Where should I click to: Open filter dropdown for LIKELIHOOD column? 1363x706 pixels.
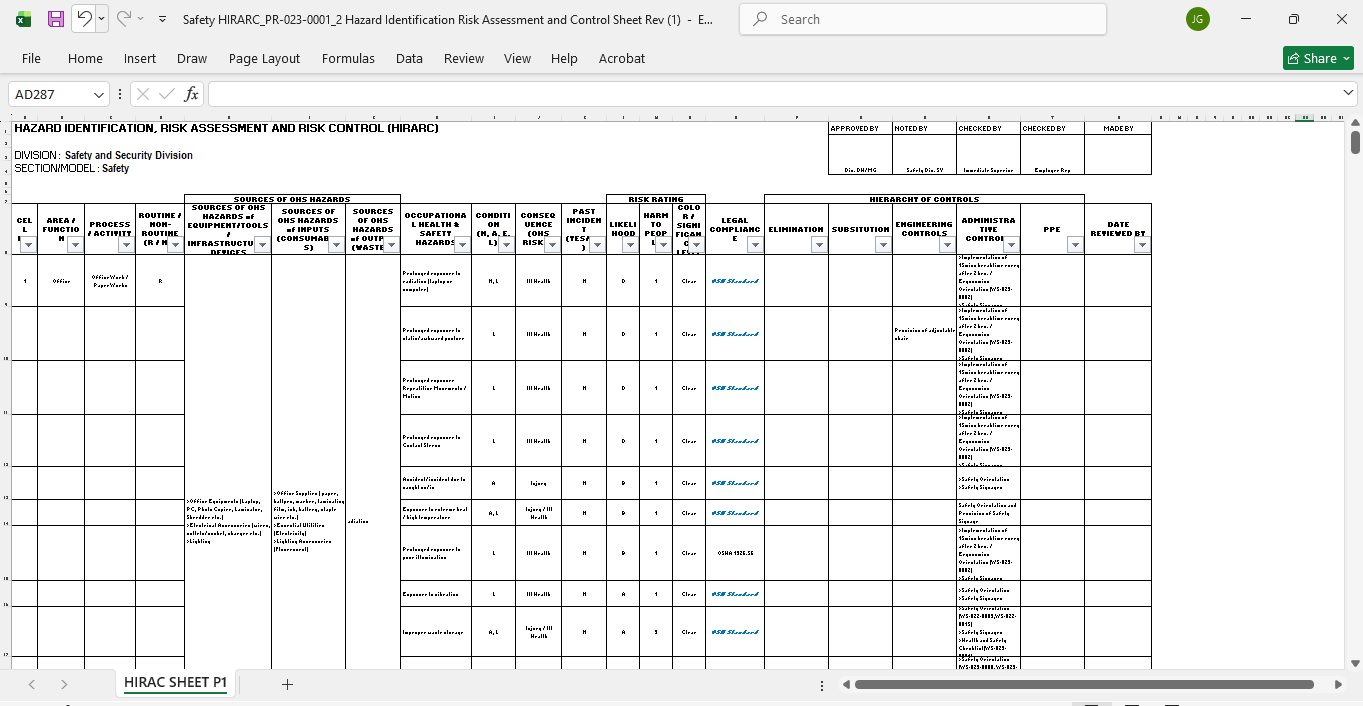pos(630,245)
